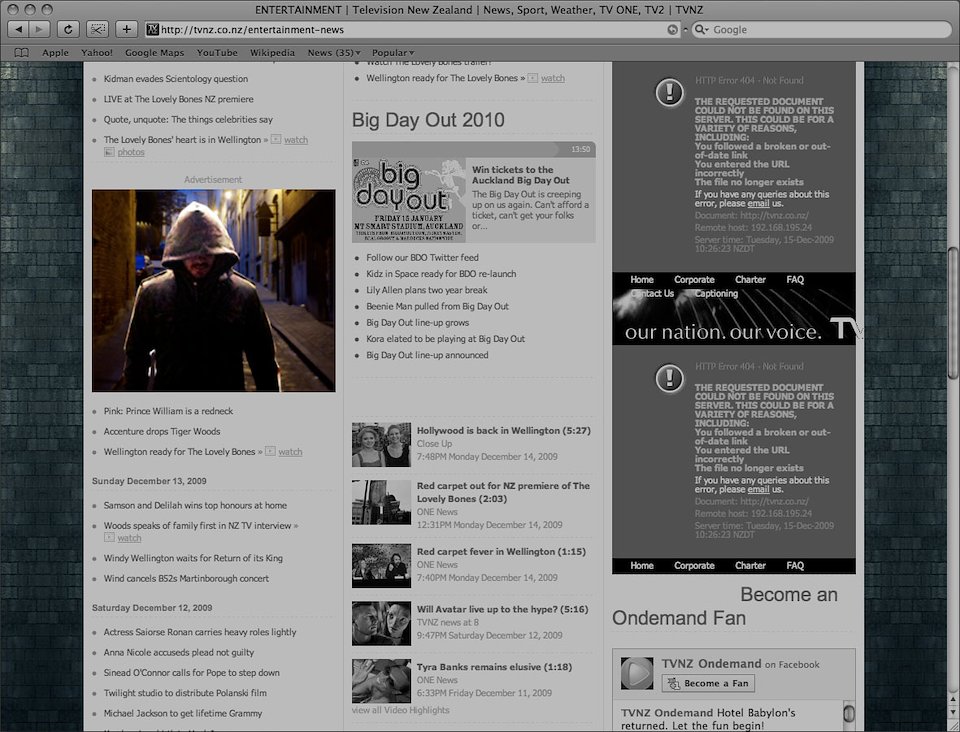Click the video icon beside Lovely Bones' heart watch link

[x=276, y=140]
